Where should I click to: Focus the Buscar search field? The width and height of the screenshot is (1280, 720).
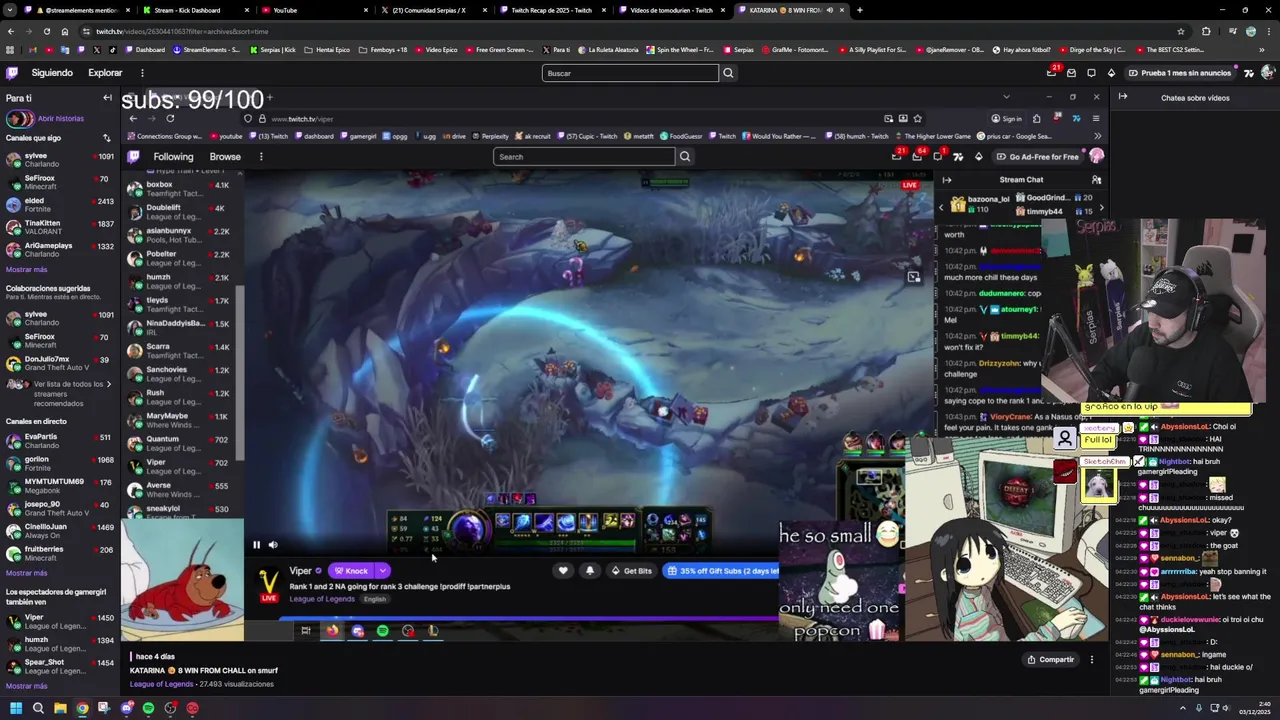pyautogui.click(x=630, y=73)
